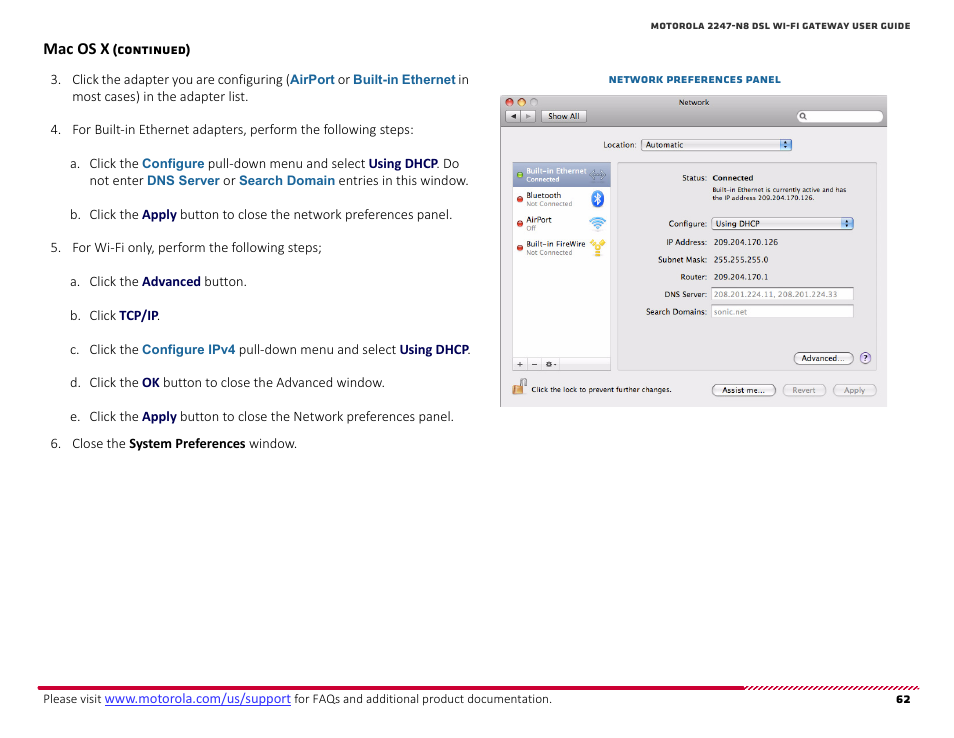Click the DNS Server input field
This screenshot has height=738, width=954.
(782, 294)
